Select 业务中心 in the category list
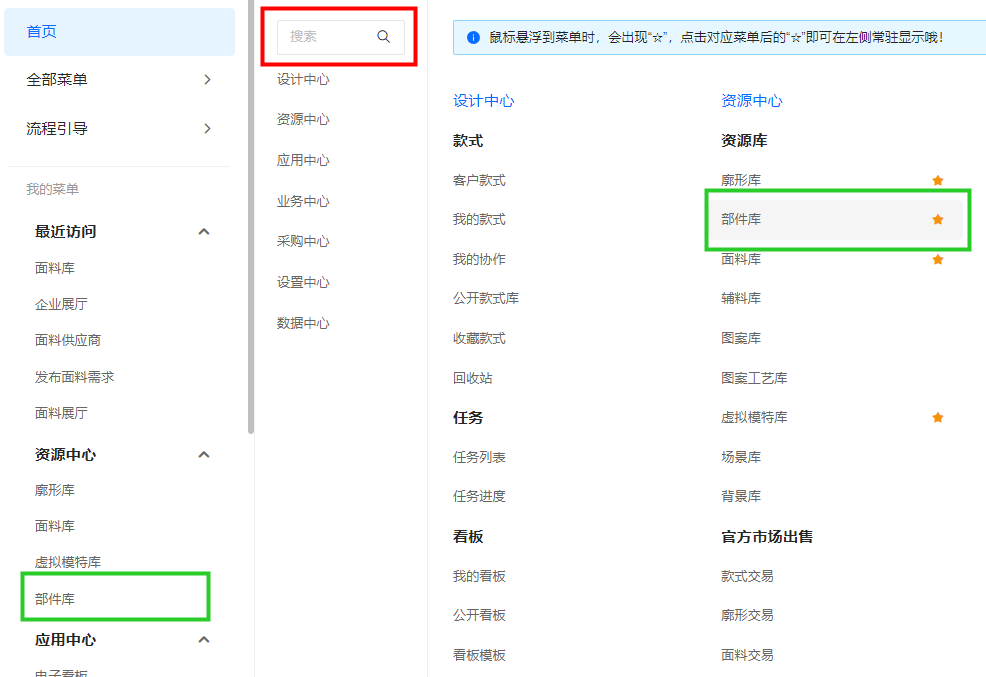 (303, 202)
